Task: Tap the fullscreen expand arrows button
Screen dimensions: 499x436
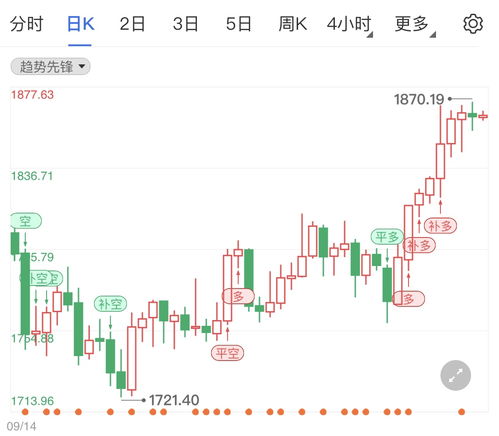Action: tap(455, 375)
